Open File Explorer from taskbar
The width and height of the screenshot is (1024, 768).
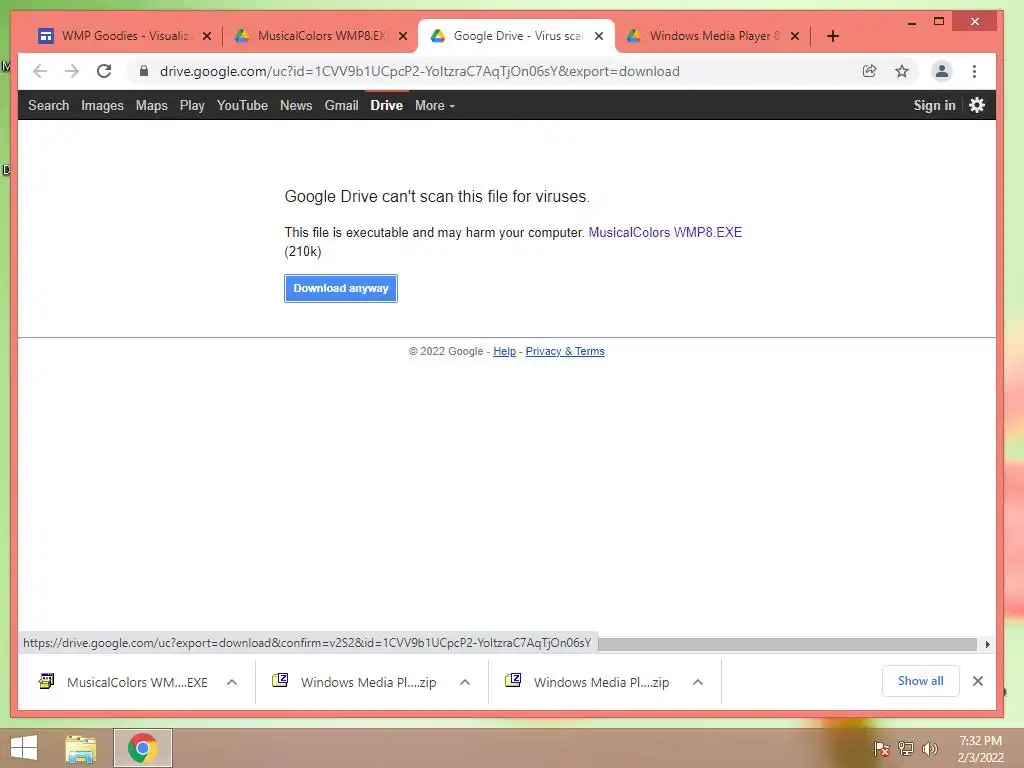coord(81,748)
